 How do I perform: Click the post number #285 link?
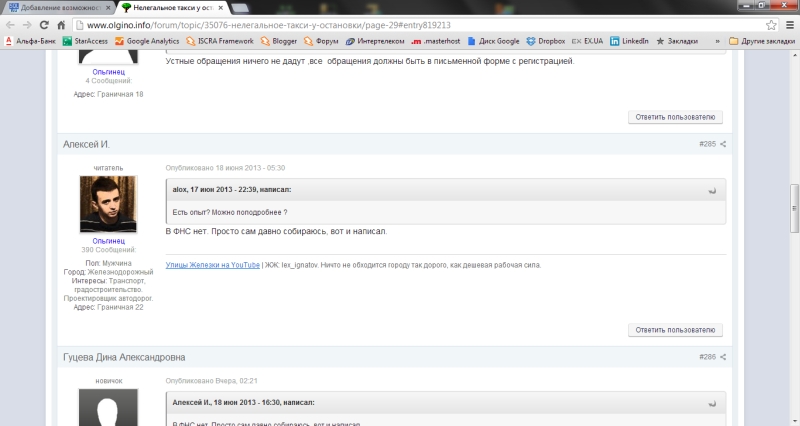pos(707,145)
